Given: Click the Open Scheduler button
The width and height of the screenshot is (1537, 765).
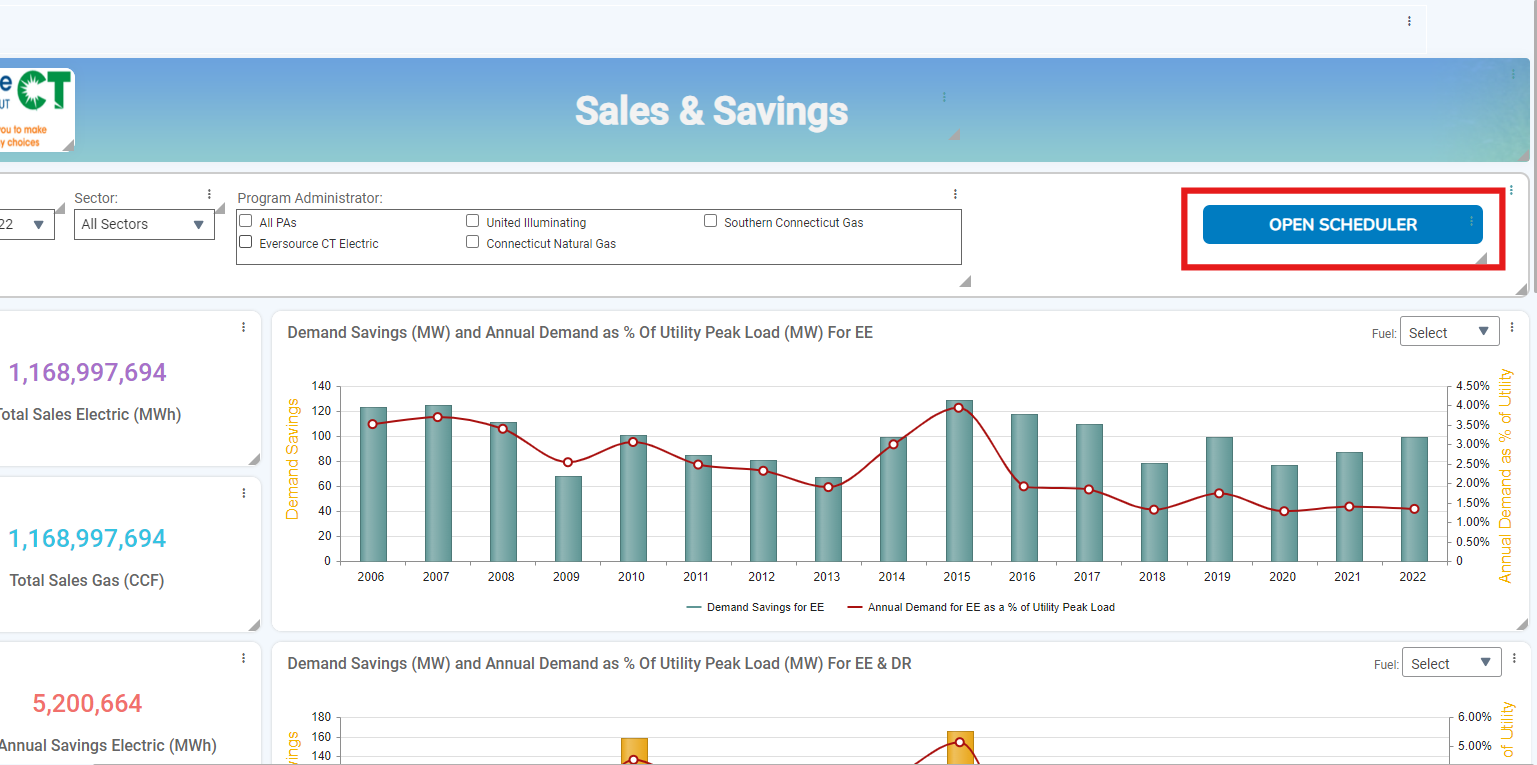Looking at the screenshot, I should (1341, 225).
